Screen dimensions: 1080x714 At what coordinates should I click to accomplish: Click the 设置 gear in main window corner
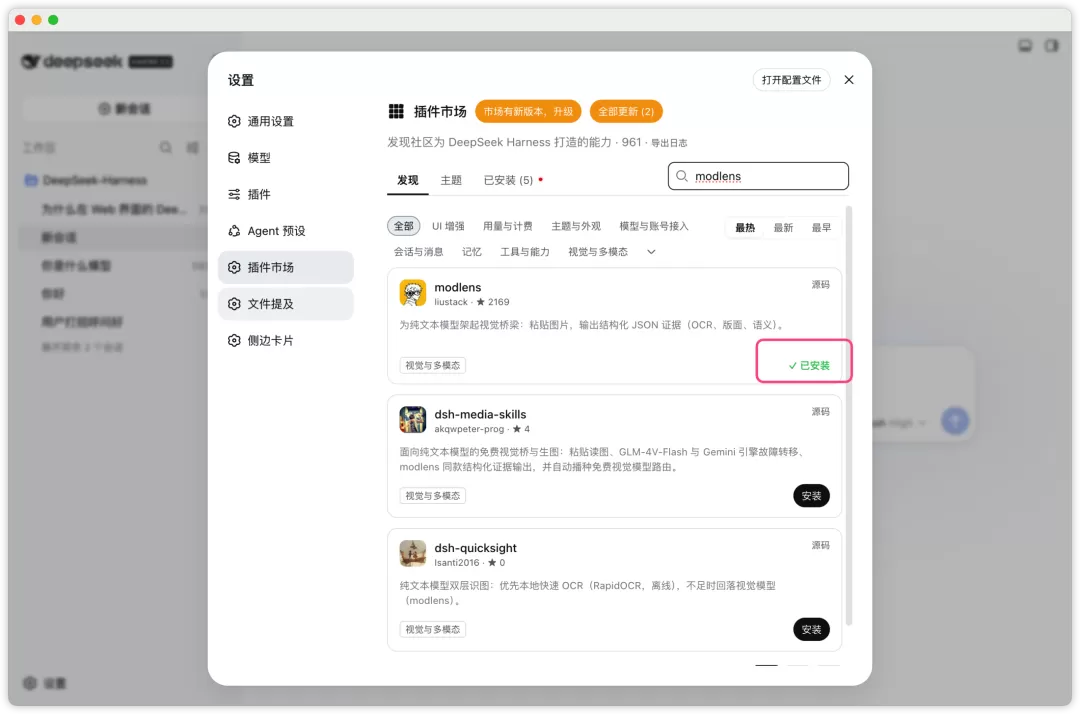pyautogui.click(x=30, y=683)
